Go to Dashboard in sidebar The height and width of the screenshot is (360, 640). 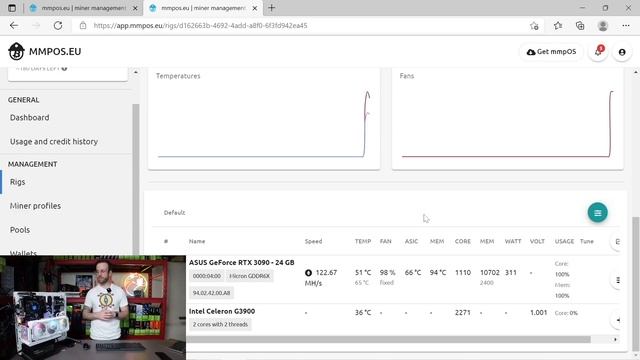tap(29, 118)
